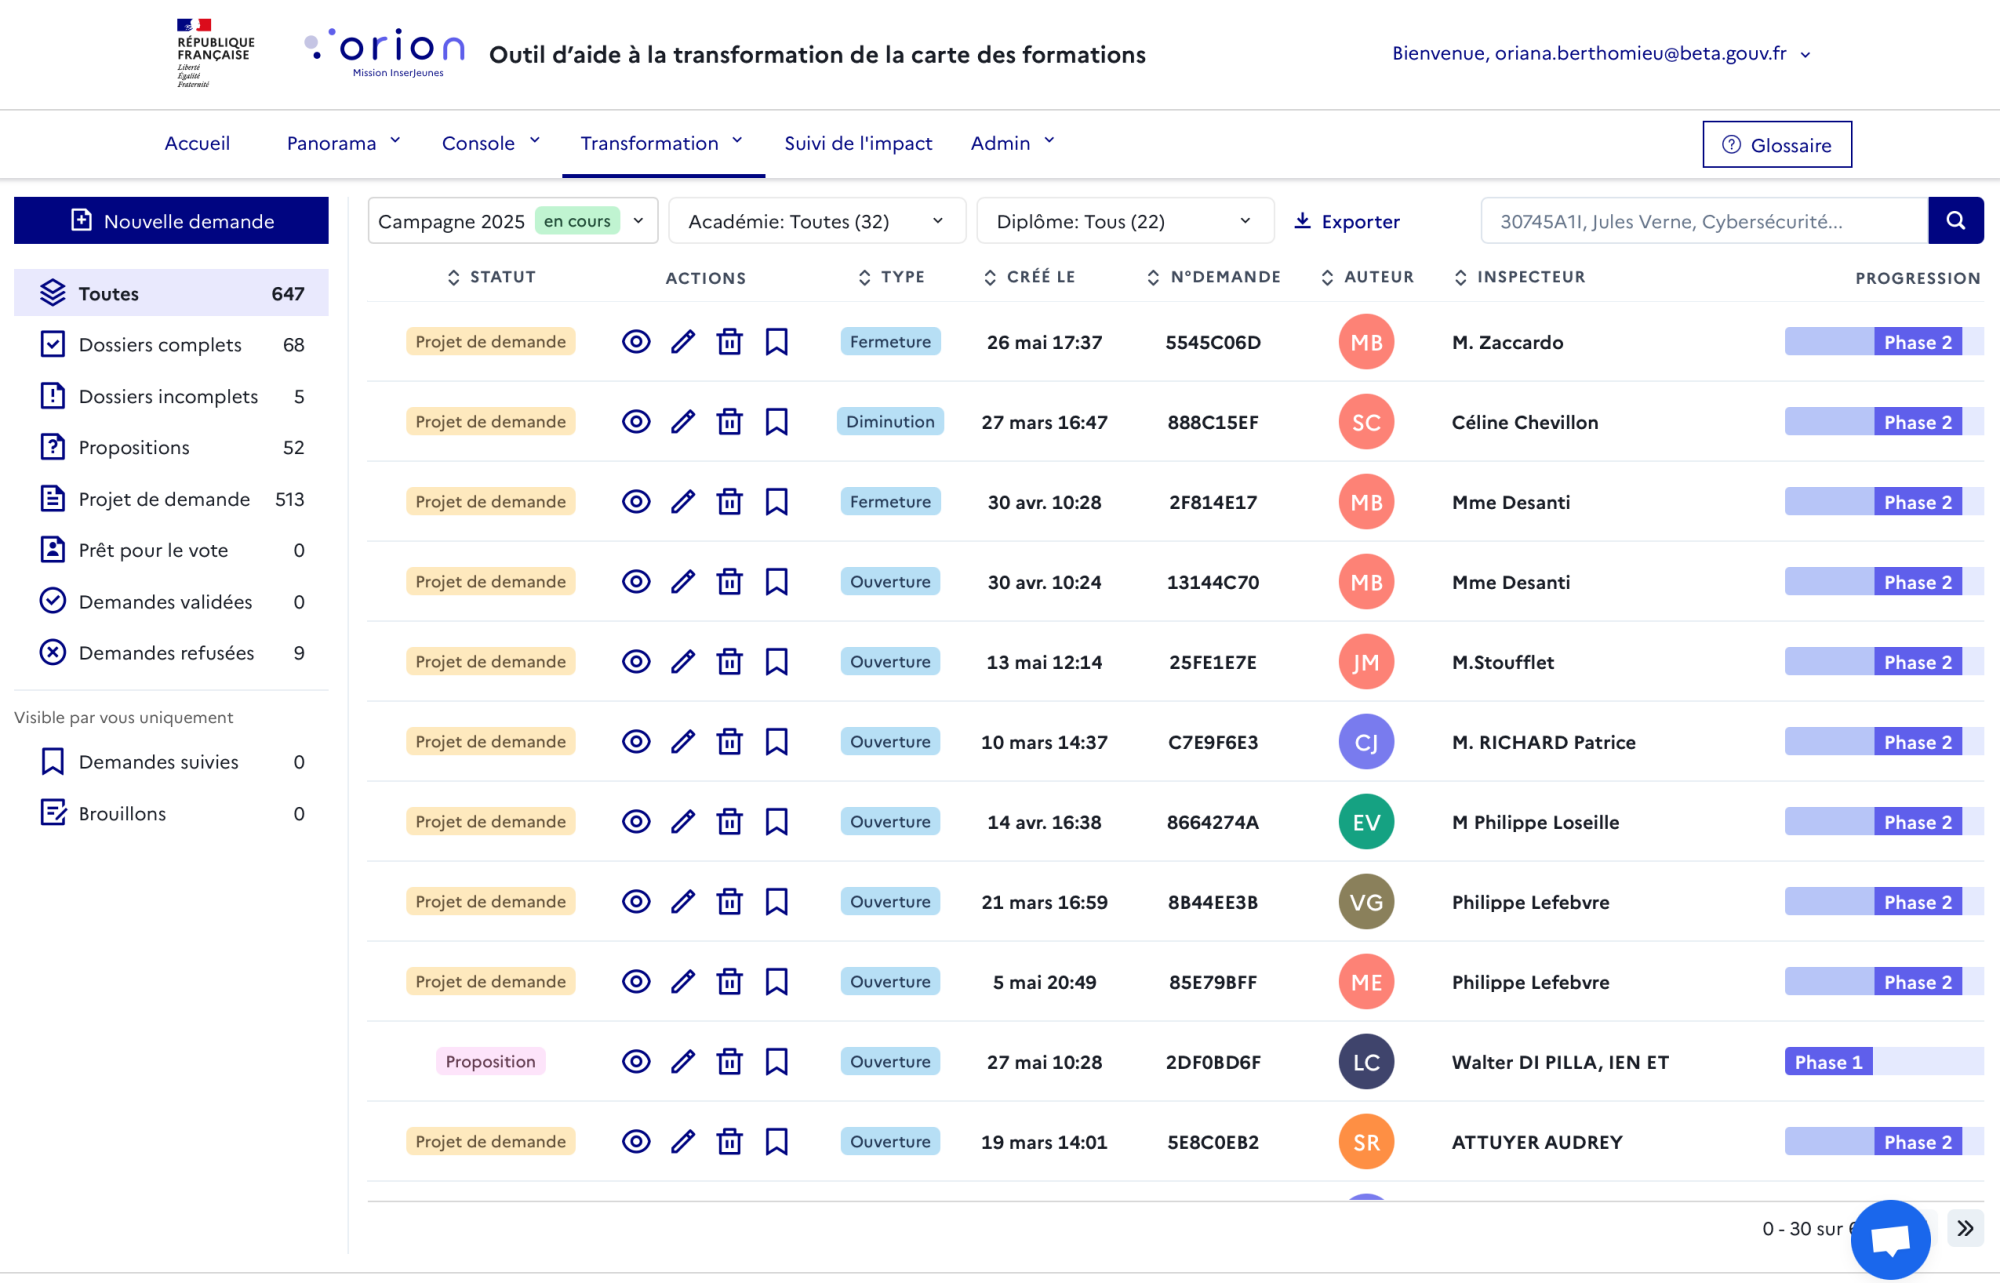Edit request 8664274A with pencil icon
2000x1283 pixels.
pos(683,822)
